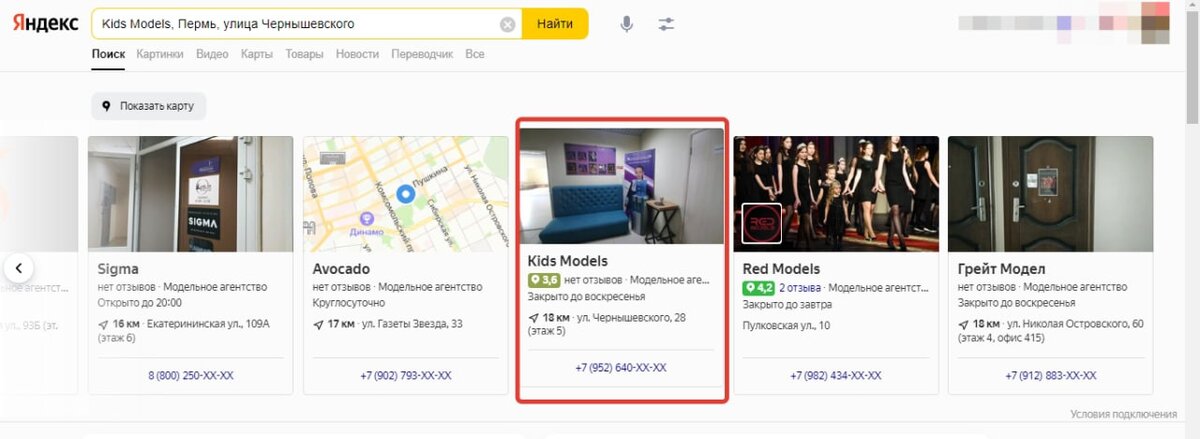Open the Карты tab
This screenshot has height=439, width=1200.
257,54
